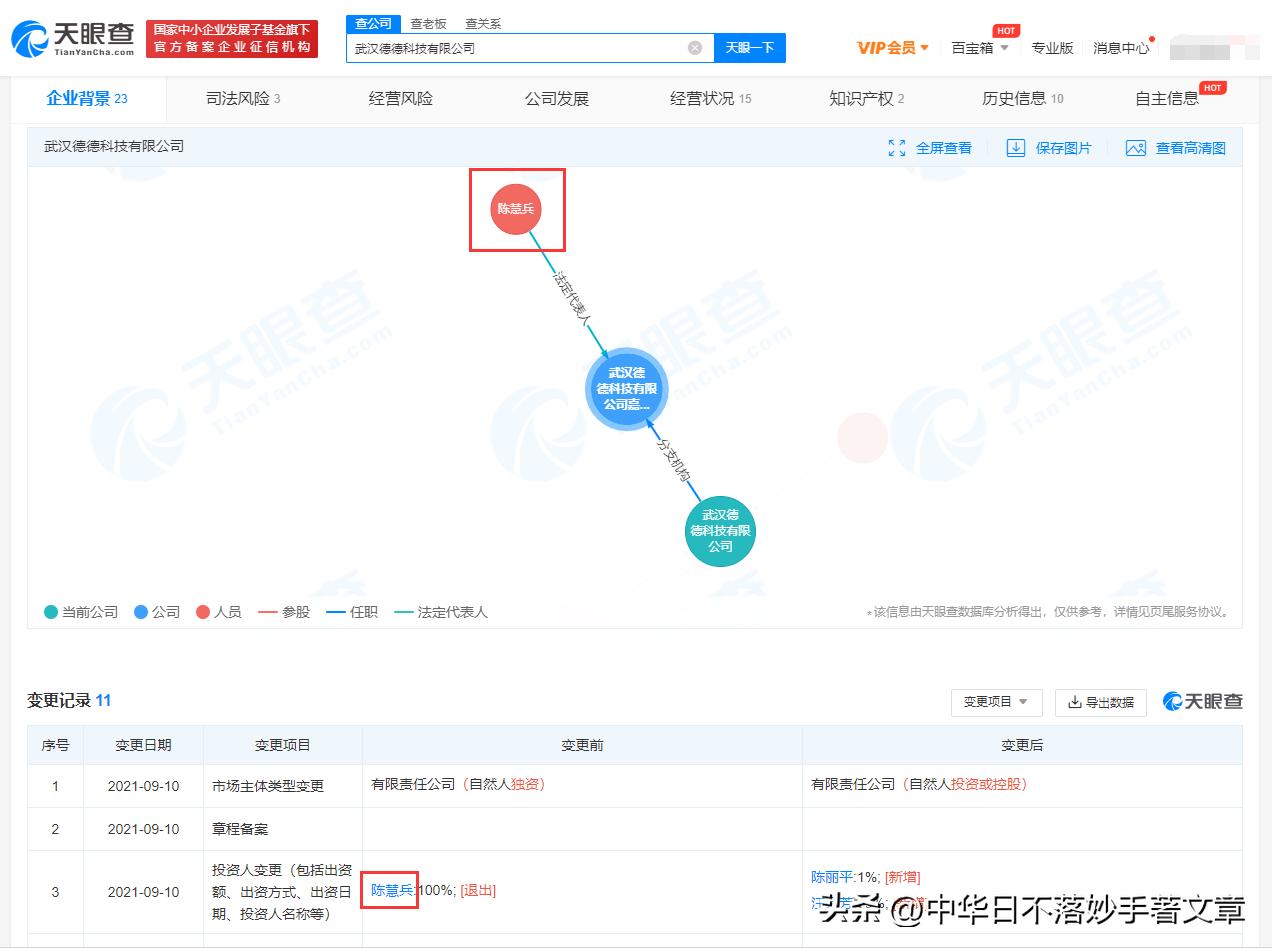This screenshot has height=951, width=1272.
Task: Click the 保存图片 save image icon
Action: [1016, 147]
